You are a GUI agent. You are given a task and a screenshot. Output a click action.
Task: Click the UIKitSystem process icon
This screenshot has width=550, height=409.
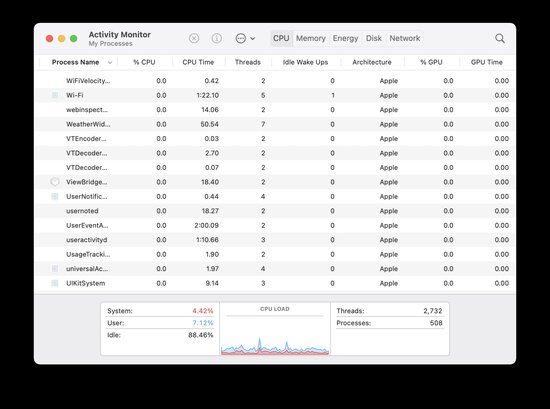(55, 283)
